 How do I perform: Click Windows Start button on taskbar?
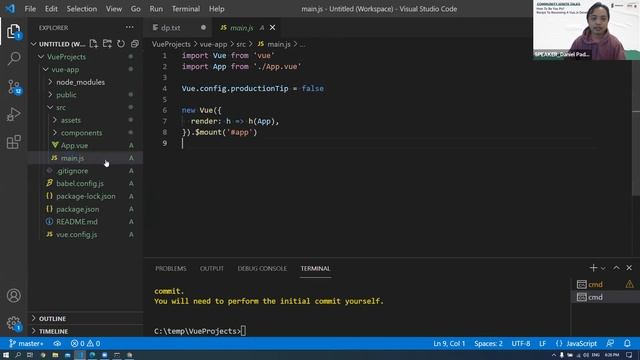click(x=6, y=355)
